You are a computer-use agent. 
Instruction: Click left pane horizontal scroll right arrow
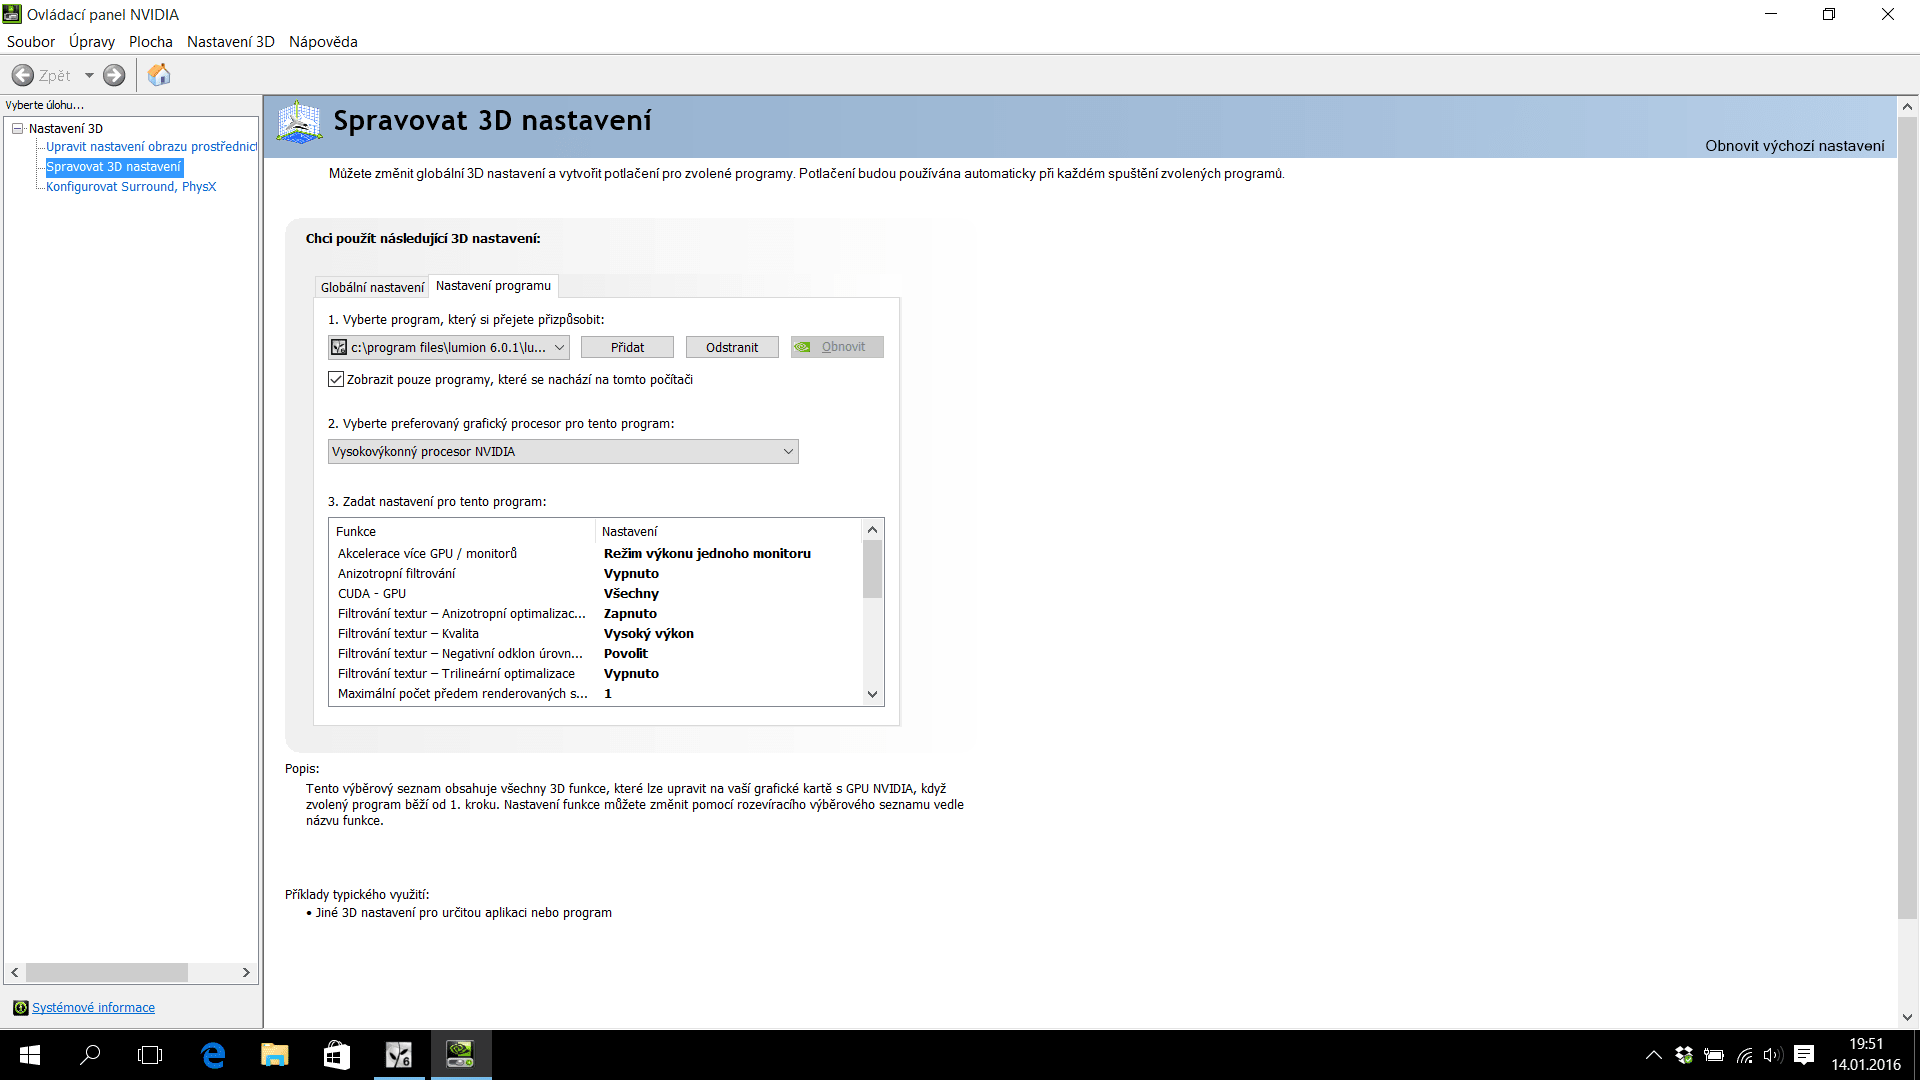click(x=246, y=973)
